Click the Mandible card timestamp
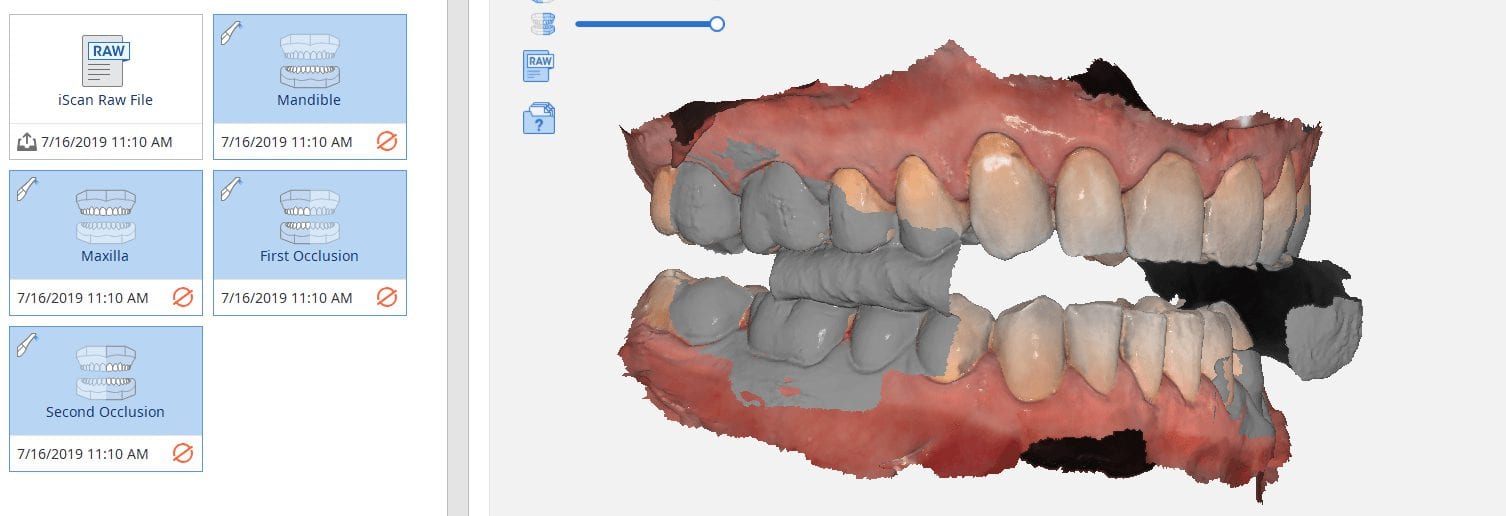Viewport: 1506px width, 516px height. click(287, 142)
